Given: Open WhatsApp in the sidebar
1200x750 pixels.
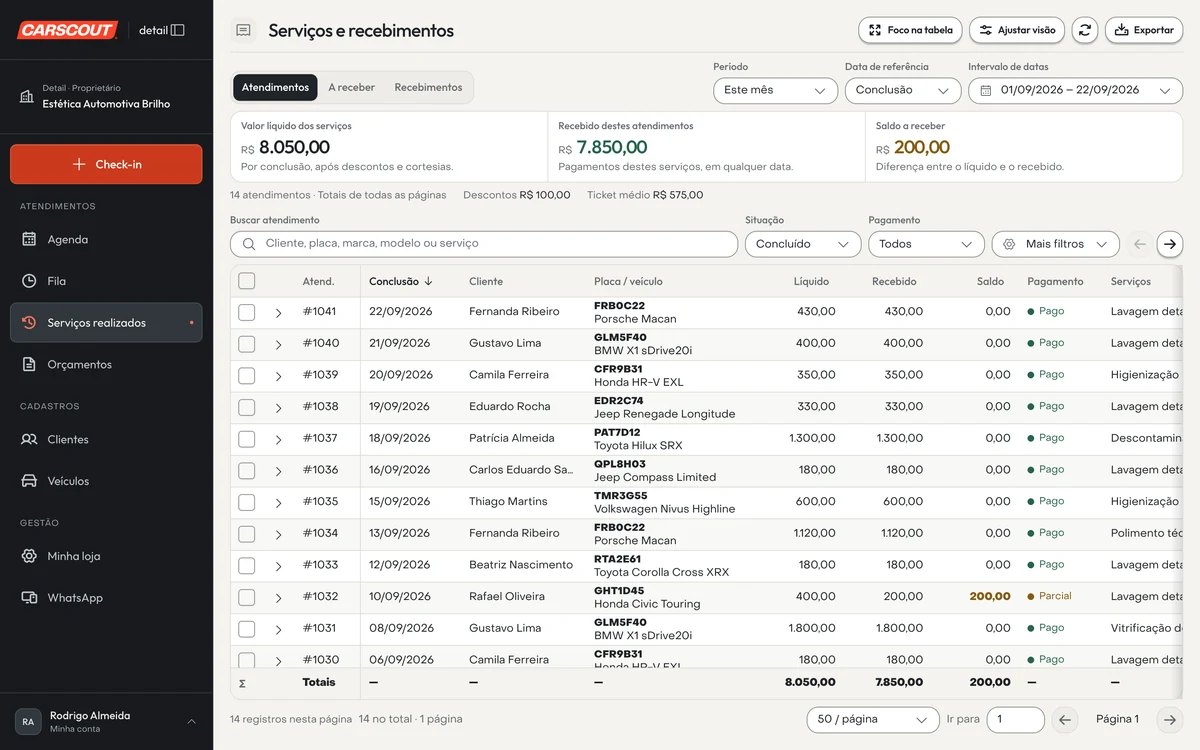Looking at the screenshot, I should pyautogui.click(x=106, y=598).
